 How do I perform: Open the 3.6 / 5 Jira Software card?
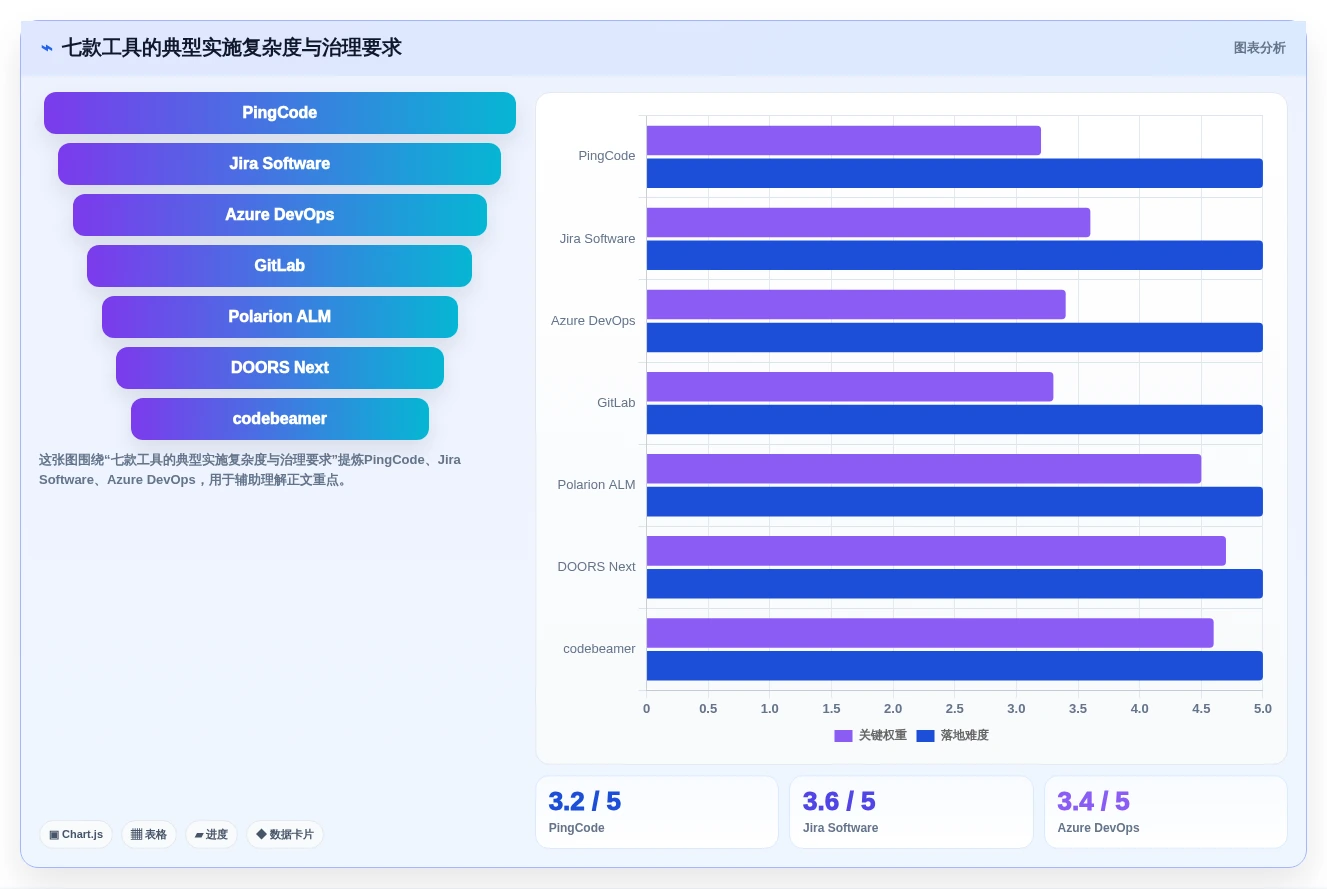tap(911, 812)
